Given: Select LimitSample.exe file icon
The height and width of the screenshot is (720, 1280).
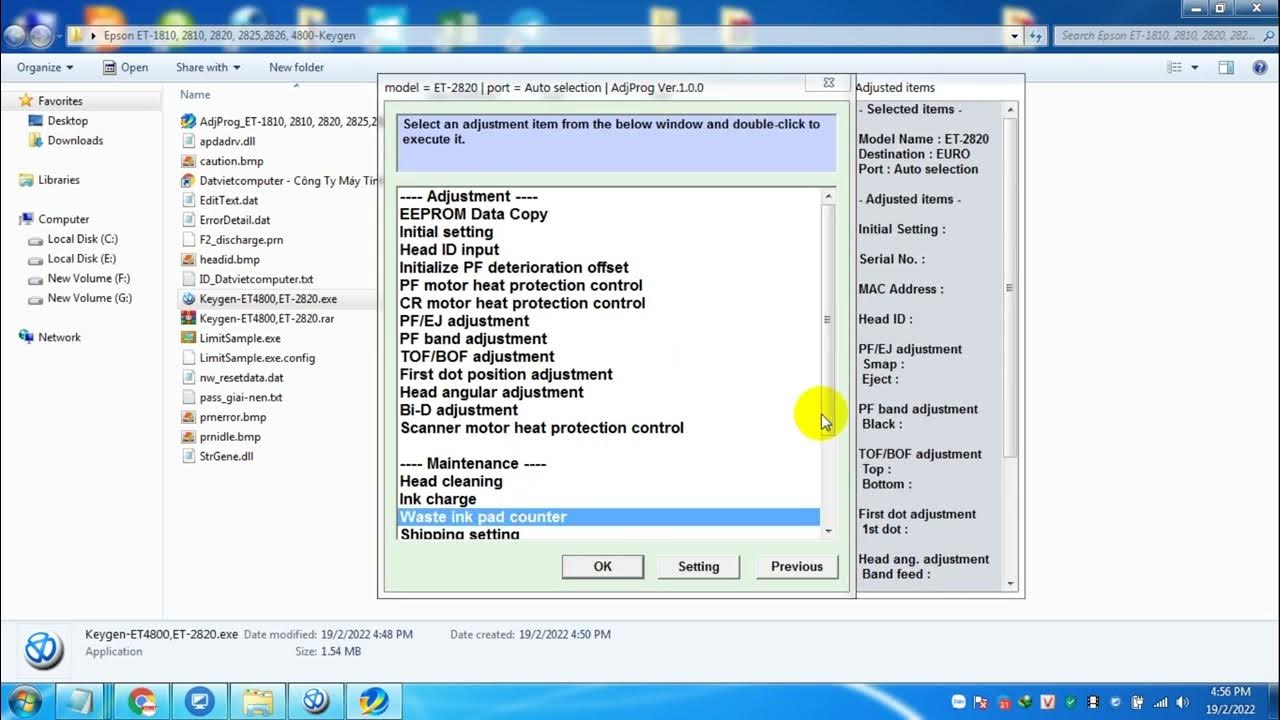Looking at the screenshot, I should [188, 338].
